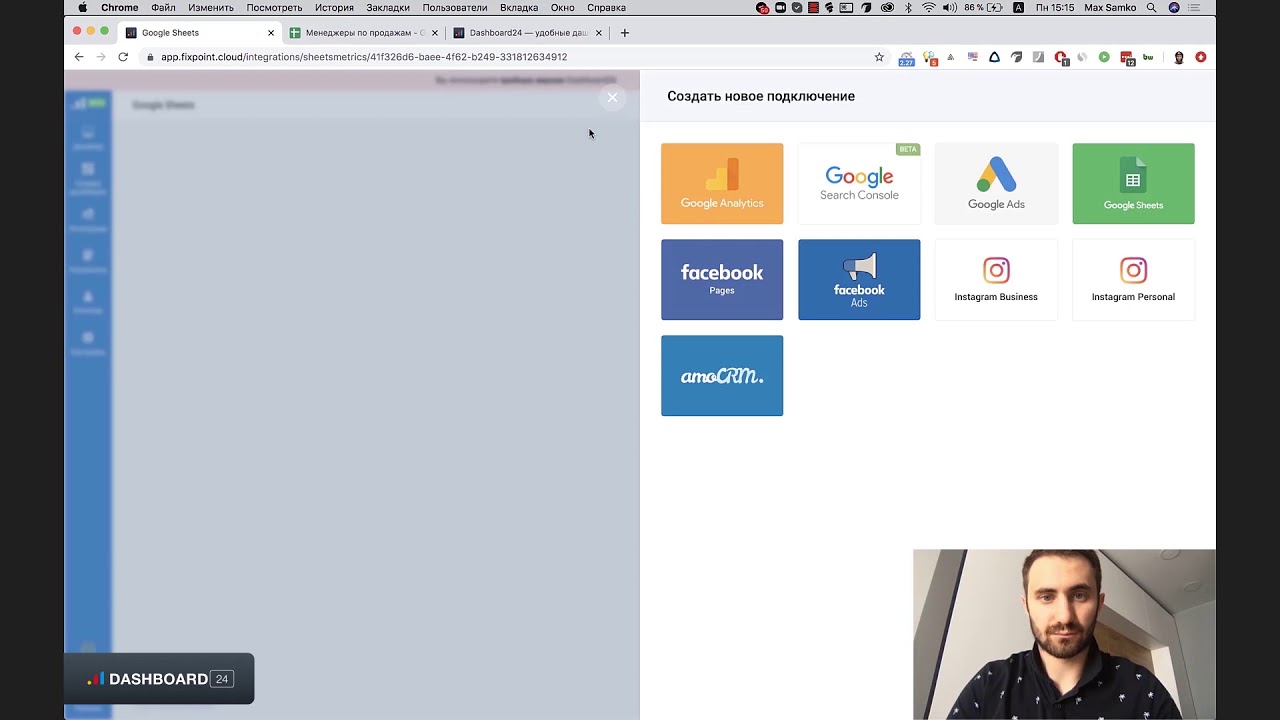Open the Посмотреть menu
The image size is (1280, 720).
tap(274, 7)
